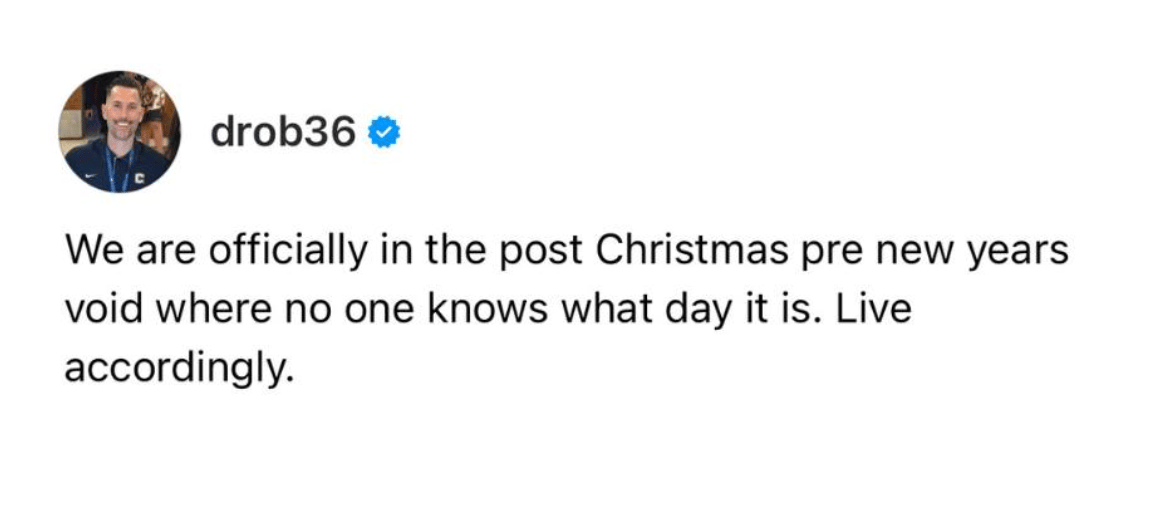Viewport: 1154px width, 530px height.
Task: Select the word "Christmas" in the post
Action: coord(690,252)
